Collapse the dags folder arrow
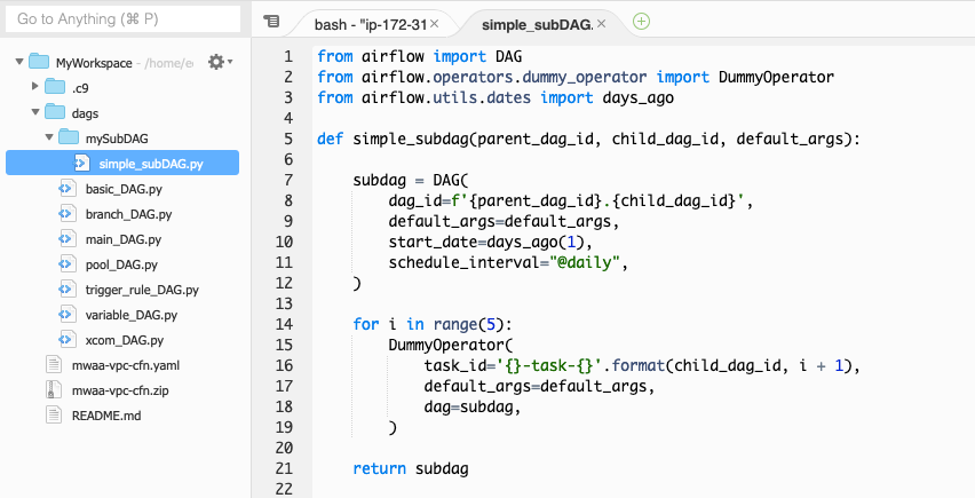 tap(35, 113)
